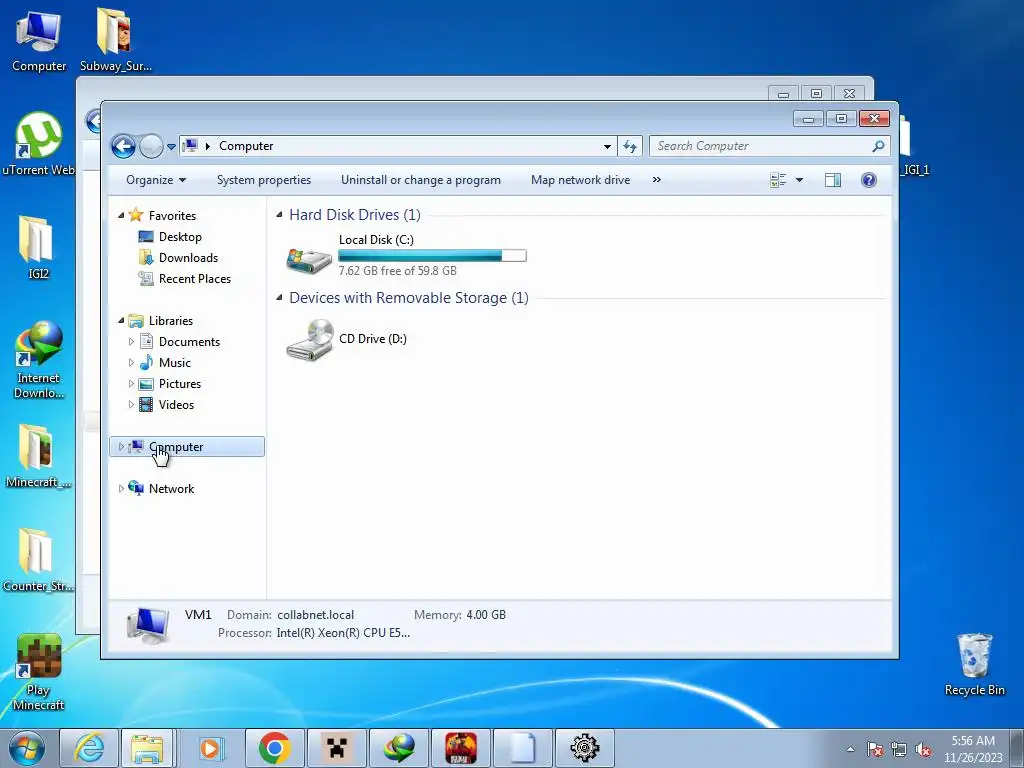
Task: Open Windows Media Player from taskbar
Action: tap(210, 748)
